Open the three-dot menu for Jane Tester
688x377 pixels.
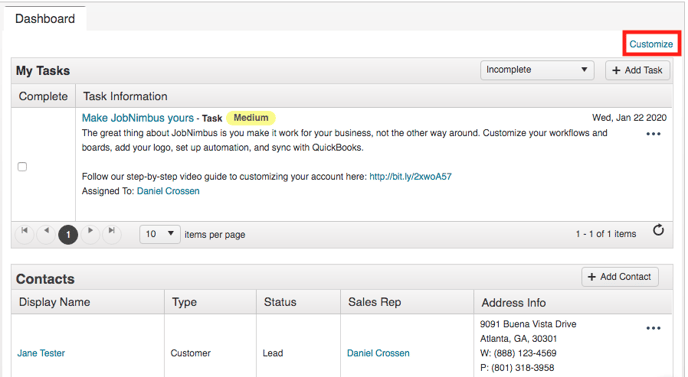click(x=653, y=328)
